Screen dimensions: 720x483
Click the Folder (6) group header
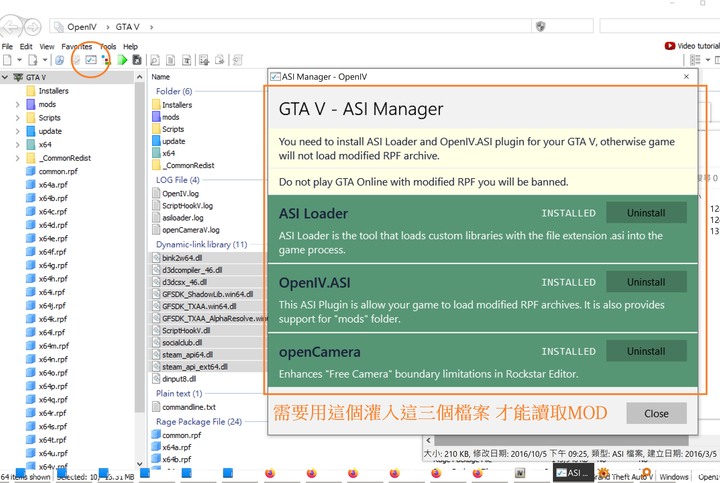point(174,91)
